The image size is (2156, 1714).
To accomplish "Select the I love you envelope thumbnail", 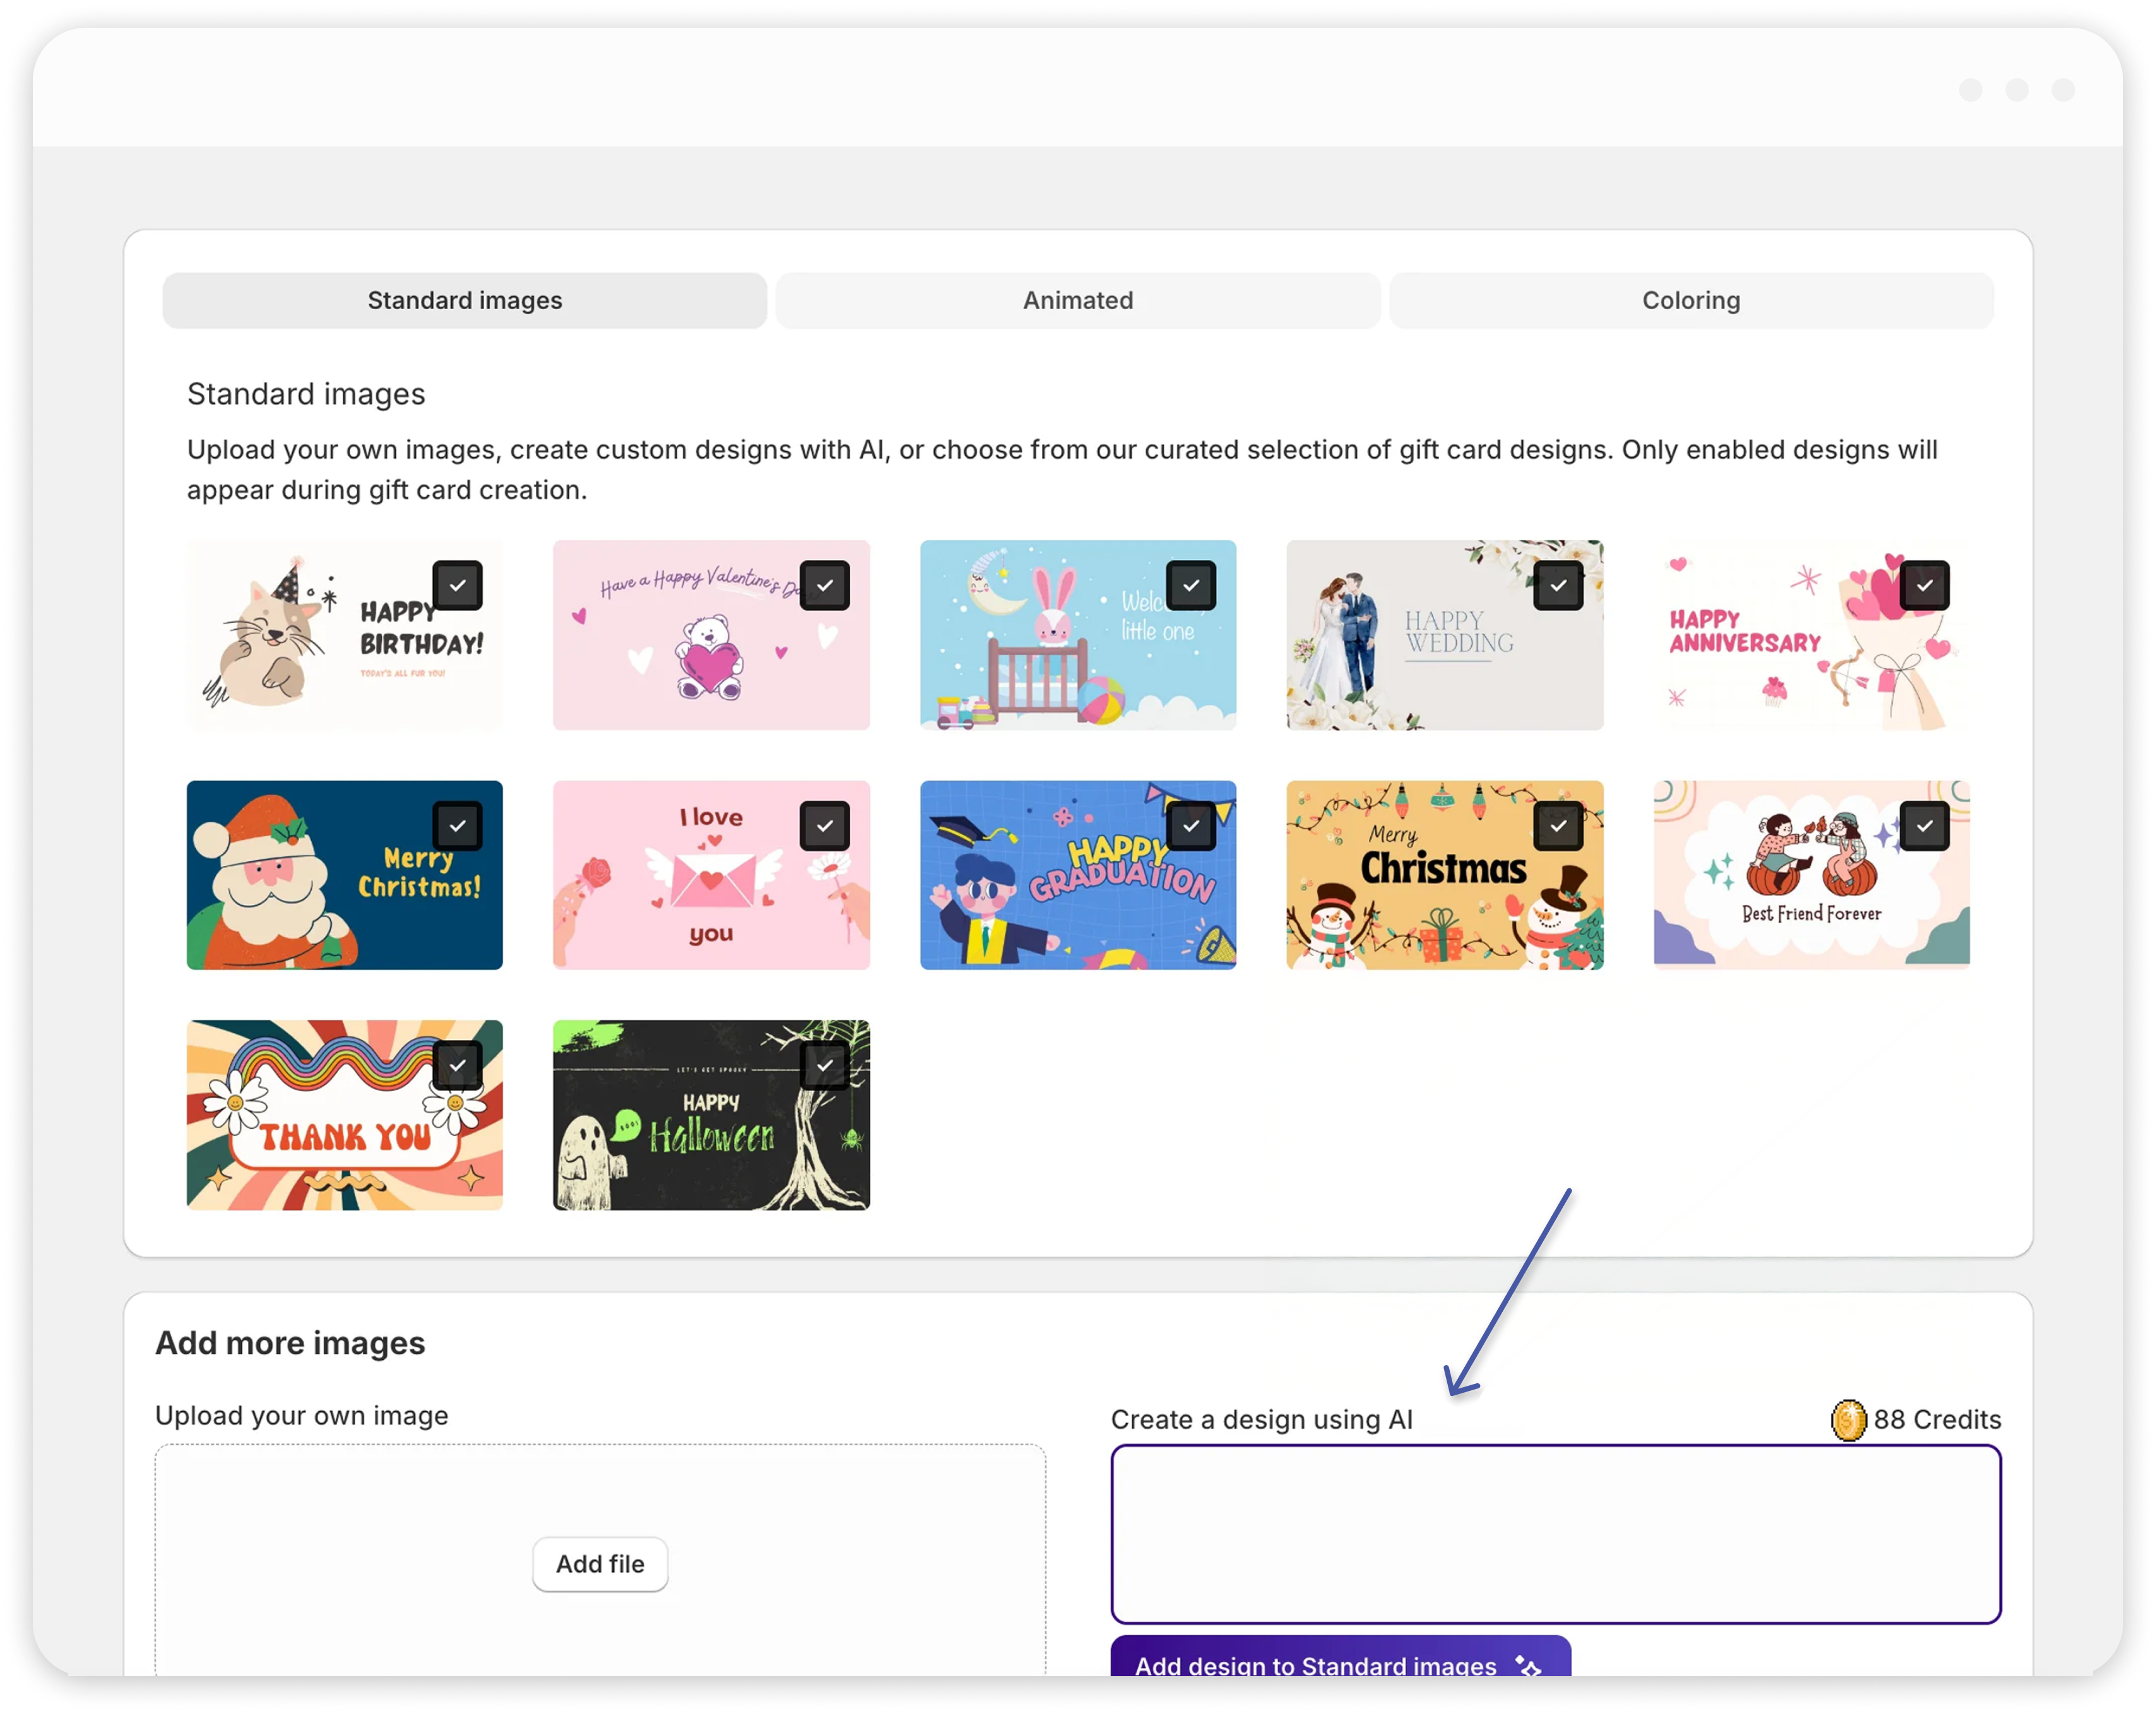I will pyautogui.click(x=711, y=875).
